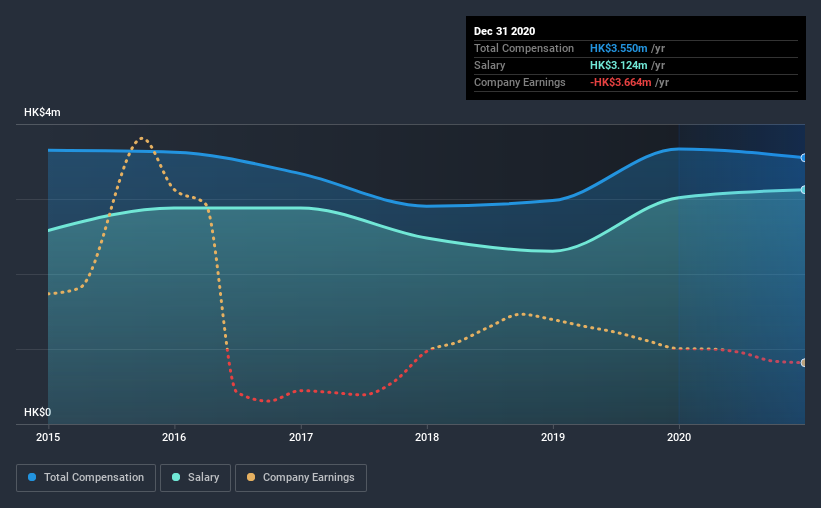Toggle the Total Compensation legend button

coord(86,478)
